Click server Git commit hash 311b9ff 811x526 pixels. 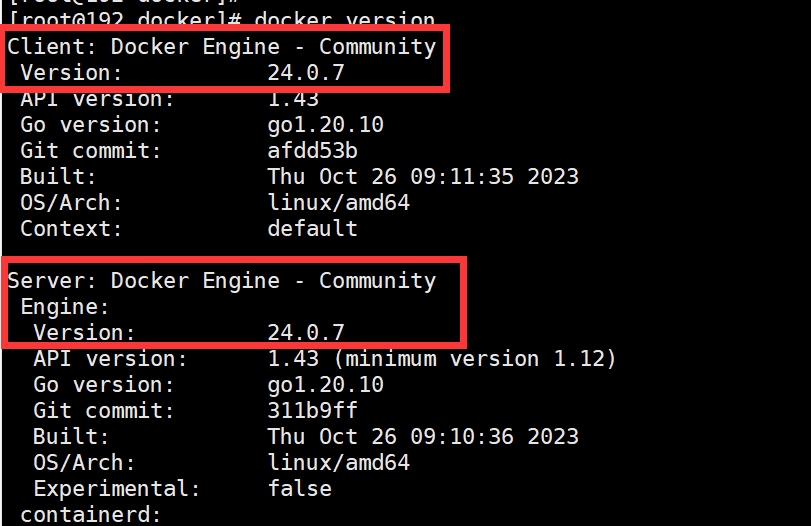[x=312, y=411]
